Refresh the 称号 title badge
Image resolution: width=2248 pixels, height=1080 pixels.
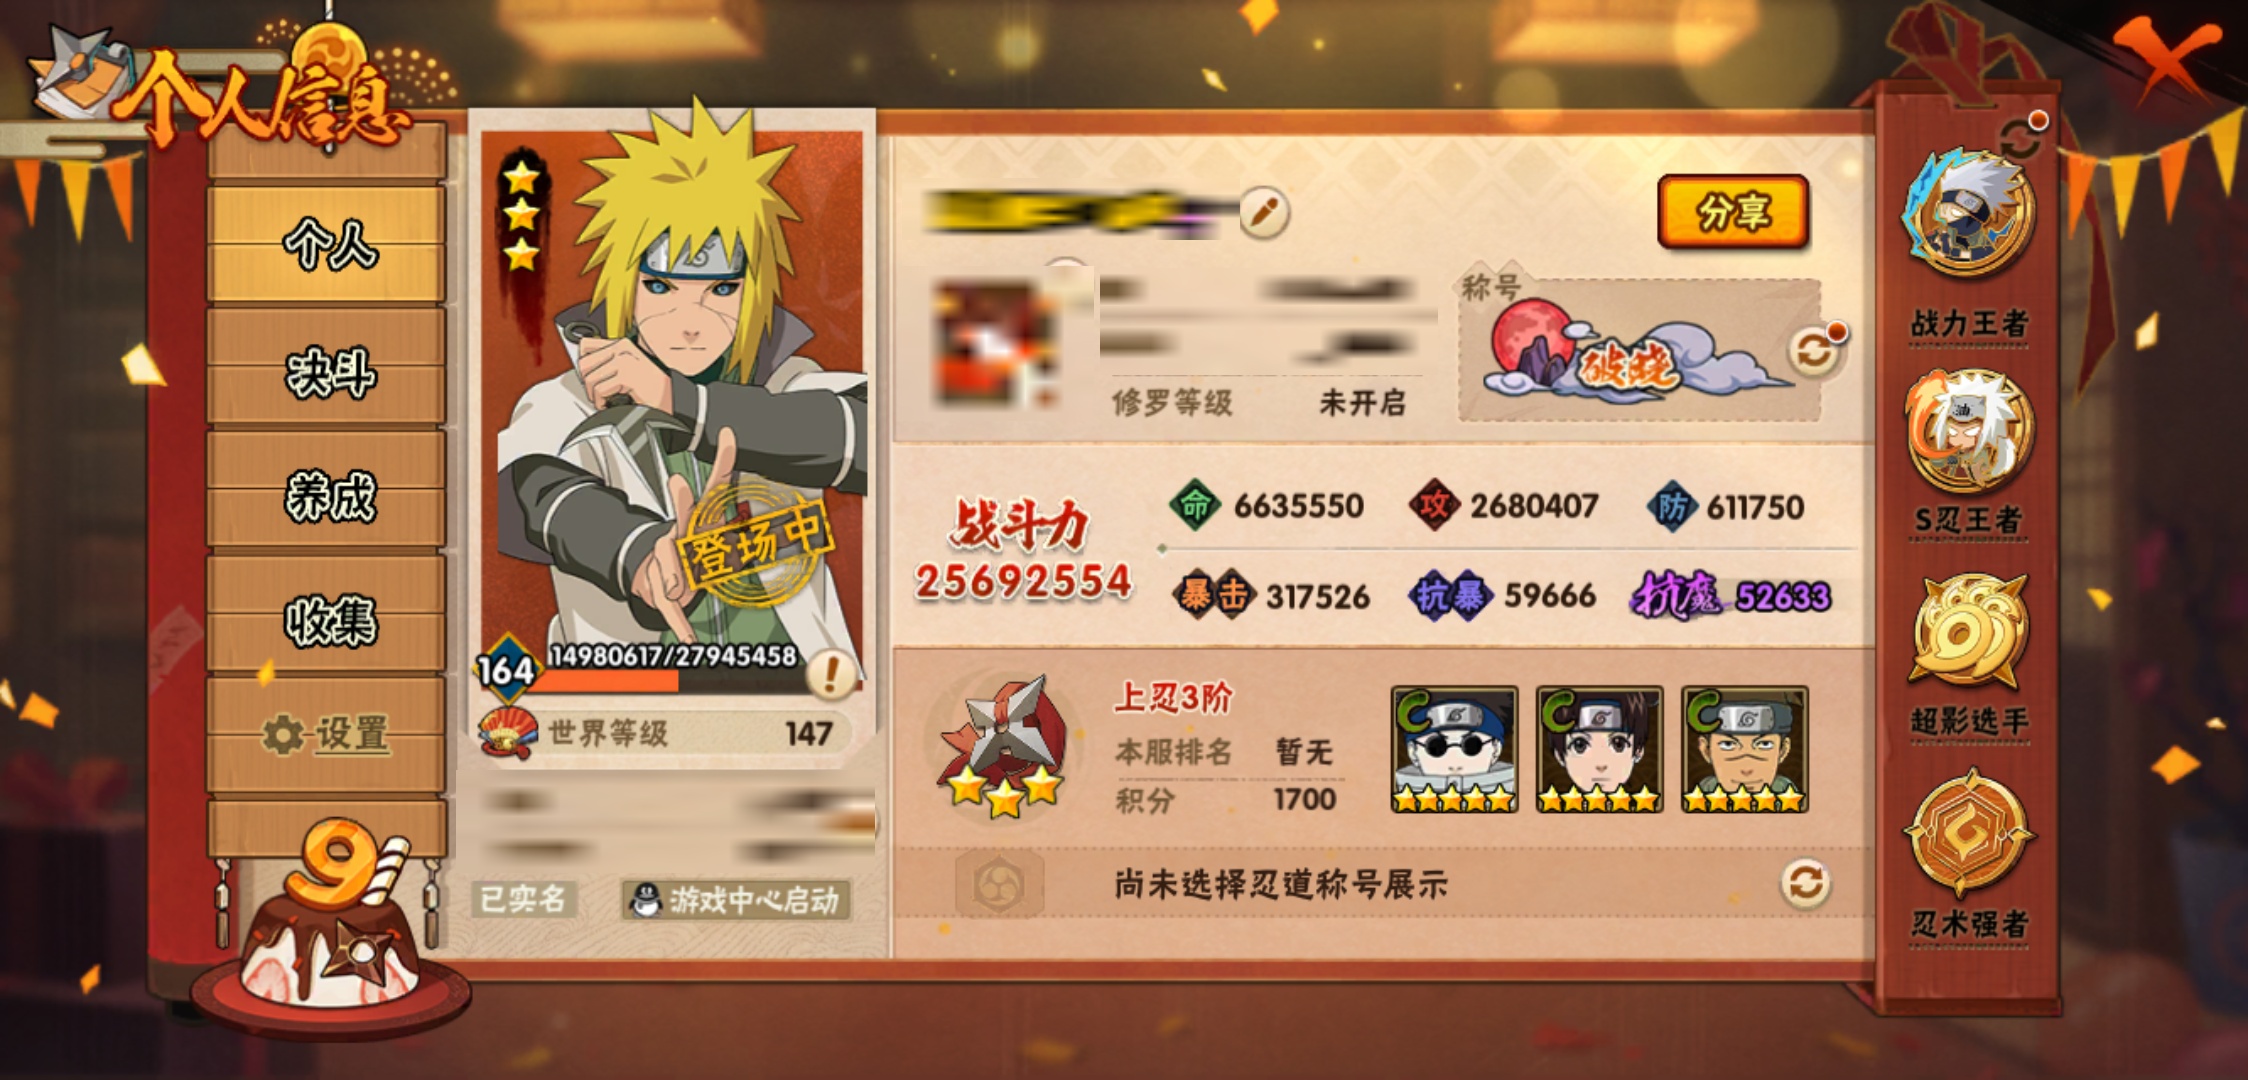click(x=1815, y=349)
